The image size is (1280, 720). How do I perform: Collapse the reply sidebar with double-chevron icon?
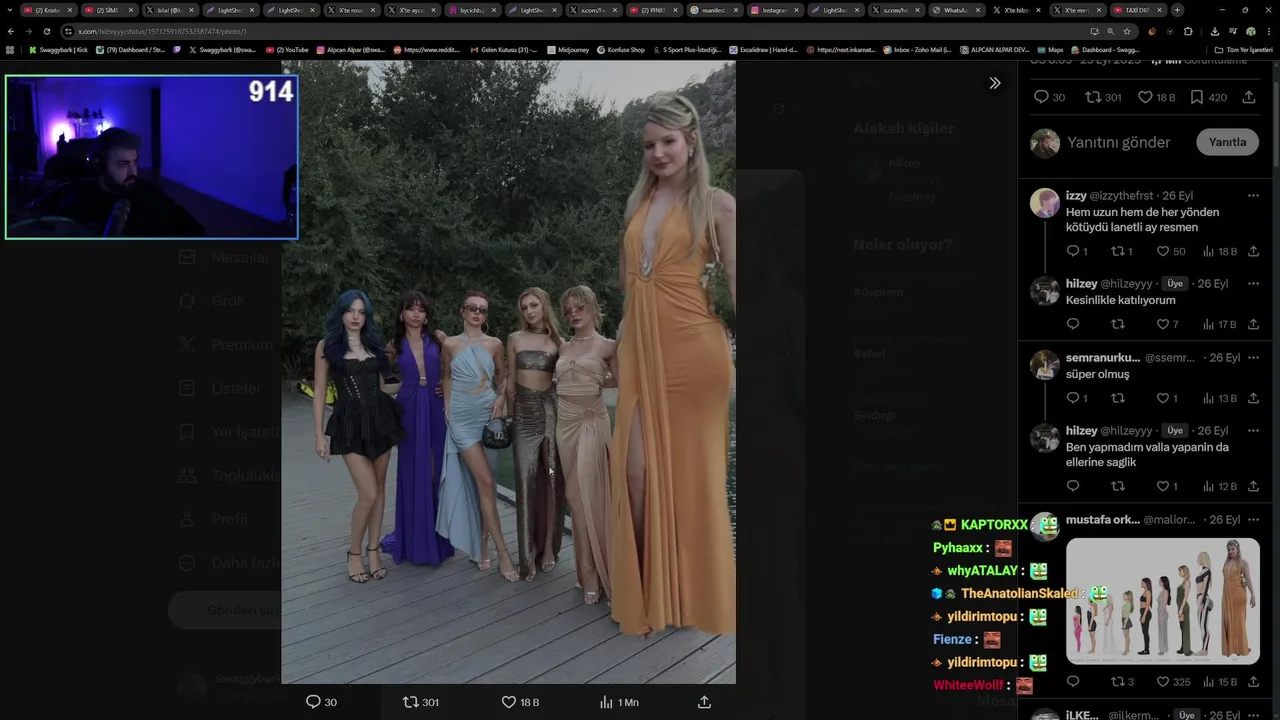(x=994, y=83)
